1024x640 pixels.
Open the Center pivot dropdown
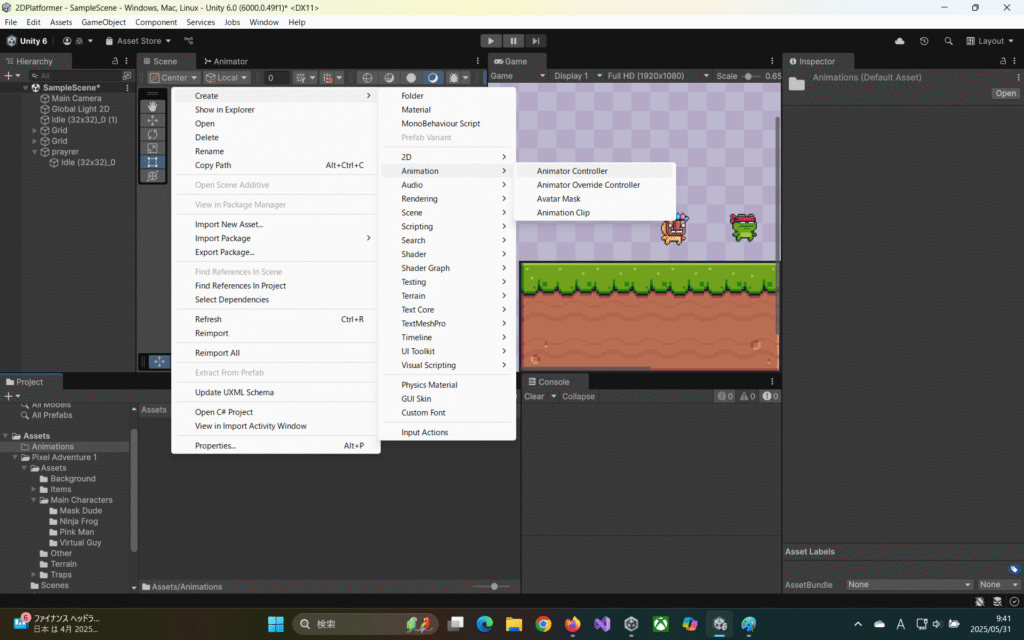pos(173,78)
